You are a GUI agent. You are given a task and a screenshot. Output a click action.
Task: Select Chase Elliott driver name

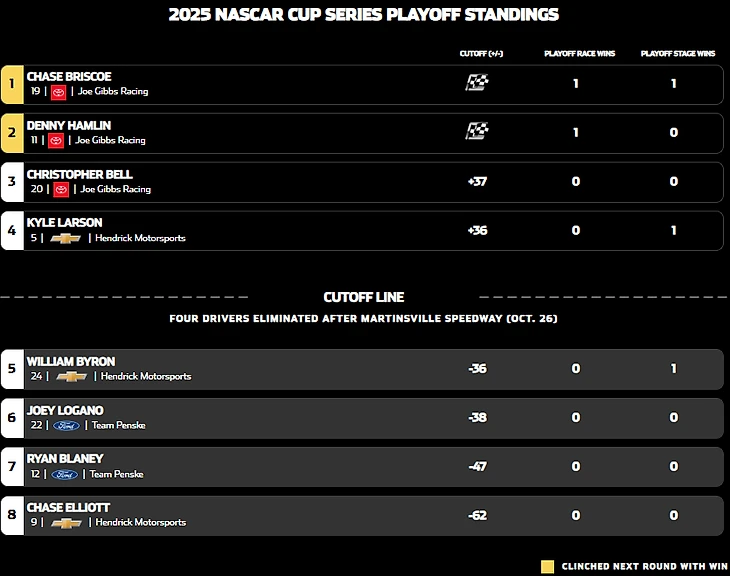(x=68, y=508)
